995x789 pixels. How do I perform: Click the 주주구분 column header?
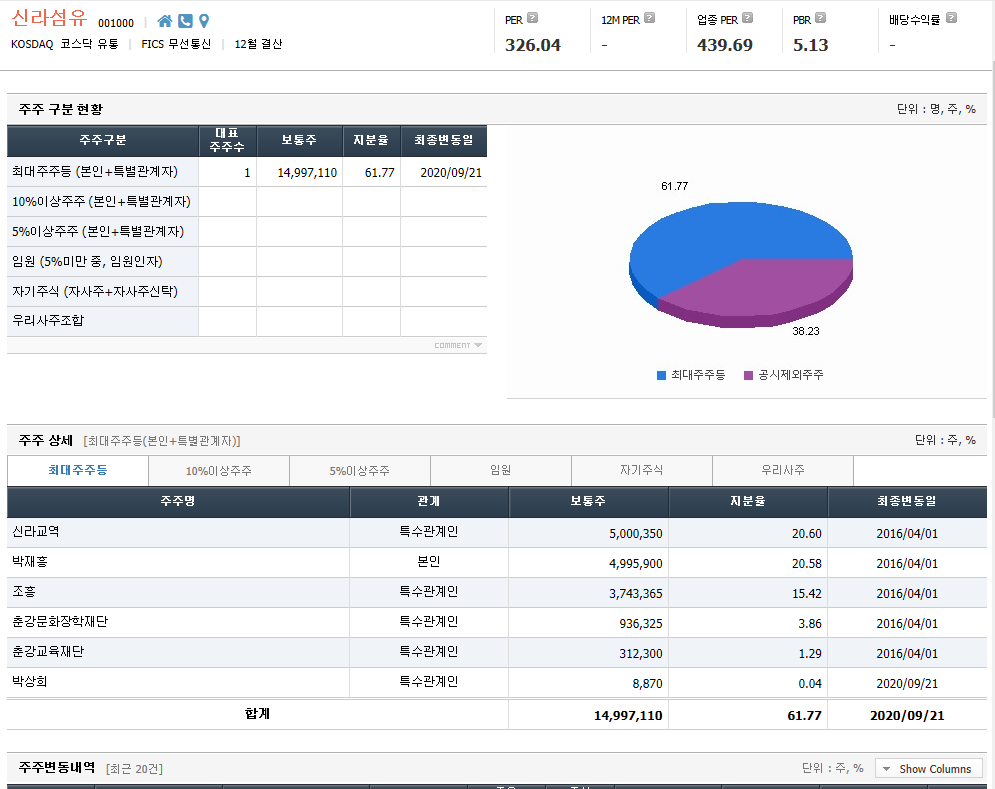pyautogui.click(x=103, y=140)
